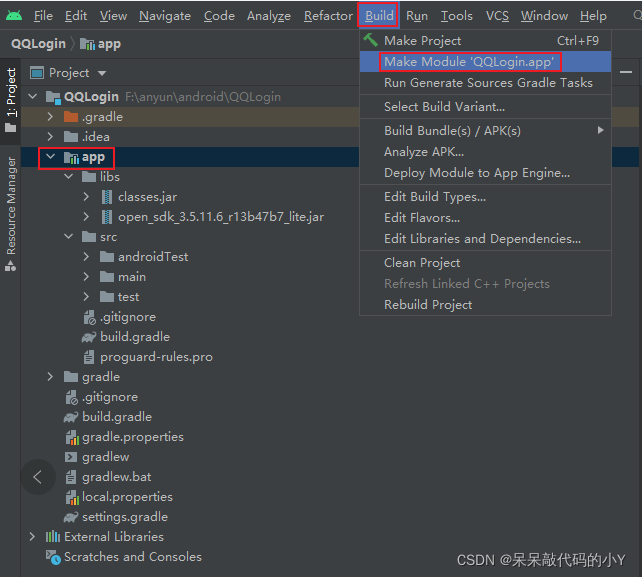This screenshot has height=577, width=642.
Task: Collapse the QQLogin root node
Action: point(33,97)
